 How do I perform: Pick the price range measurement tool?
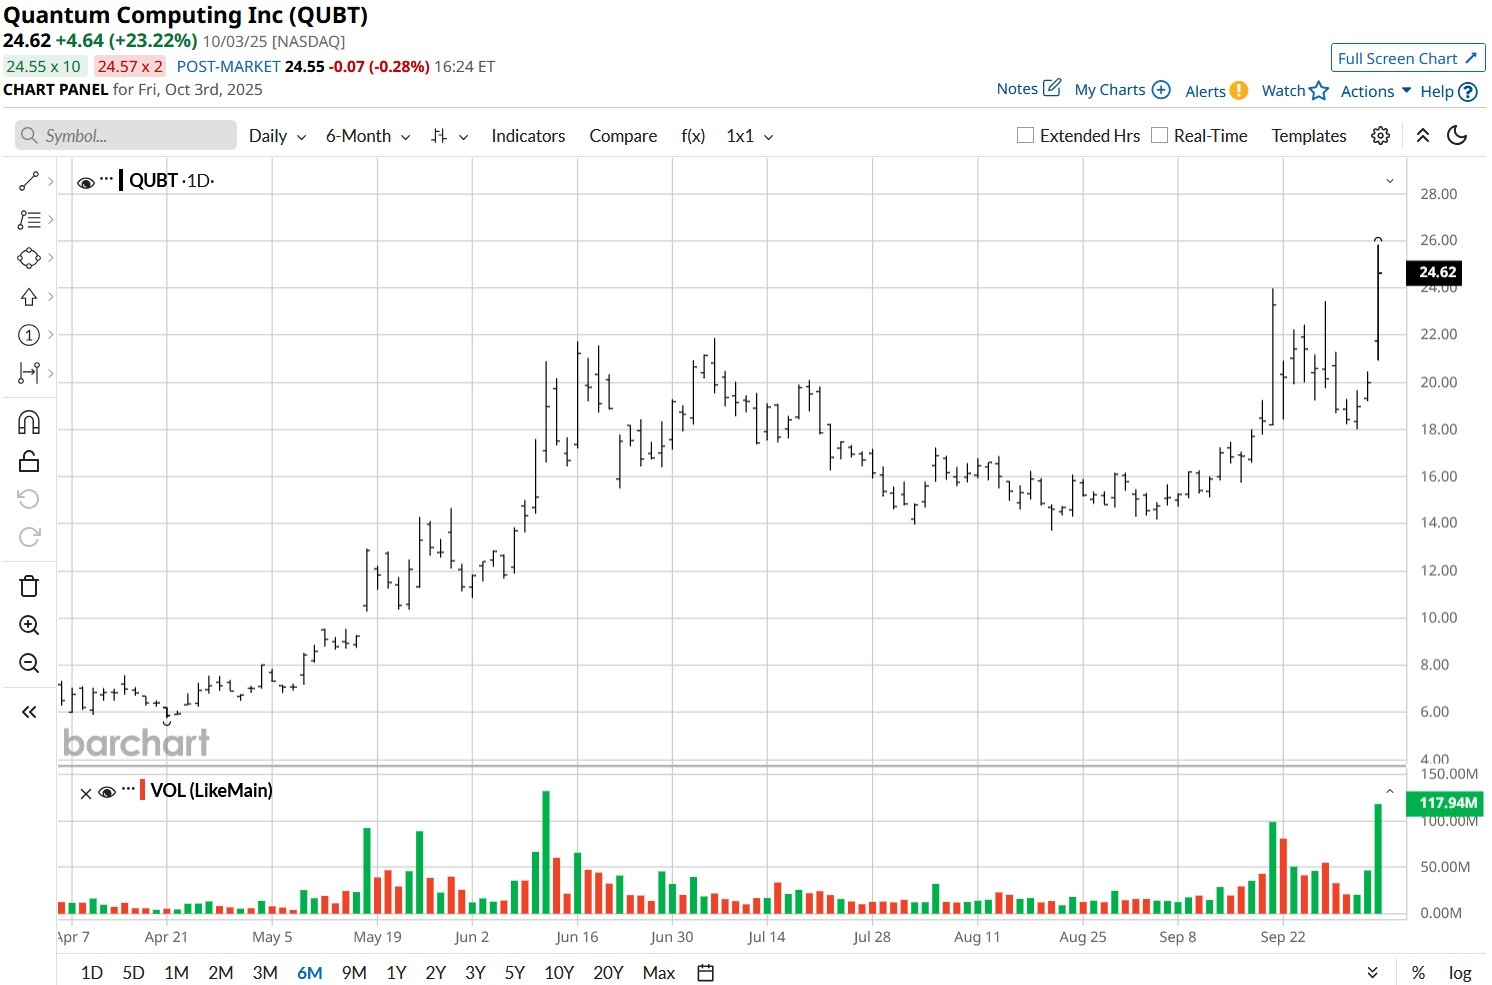click(x=29, y=373)
